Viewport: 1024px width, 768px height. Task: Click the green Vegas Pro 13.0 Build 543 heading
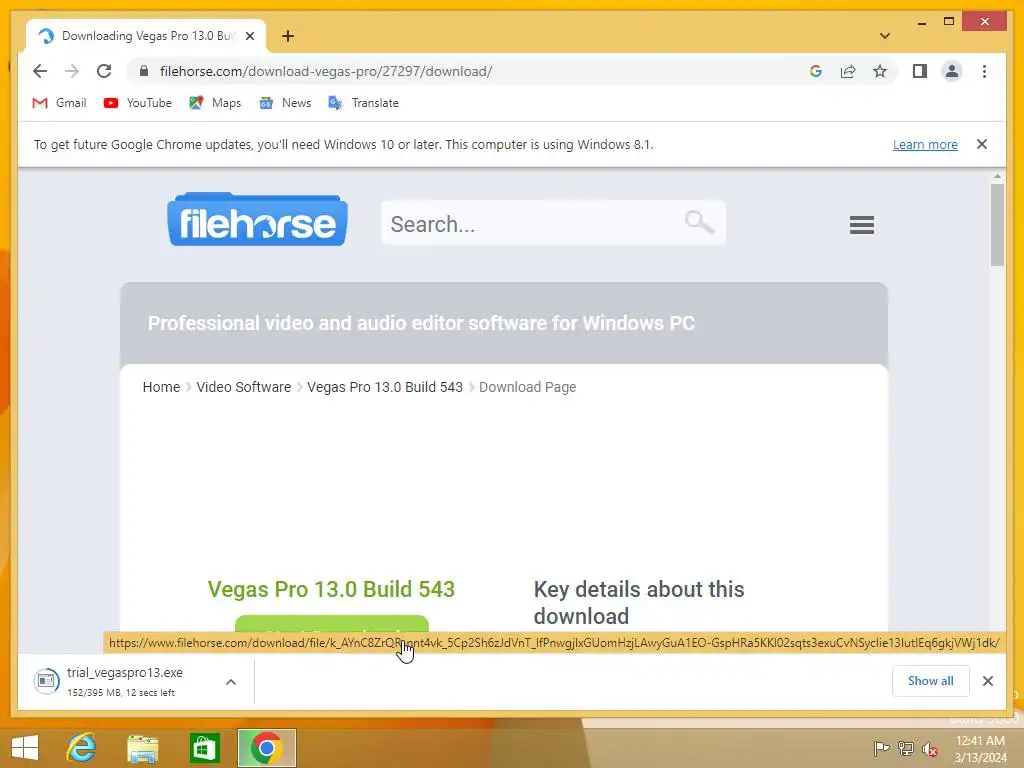(x=331, y=589)
